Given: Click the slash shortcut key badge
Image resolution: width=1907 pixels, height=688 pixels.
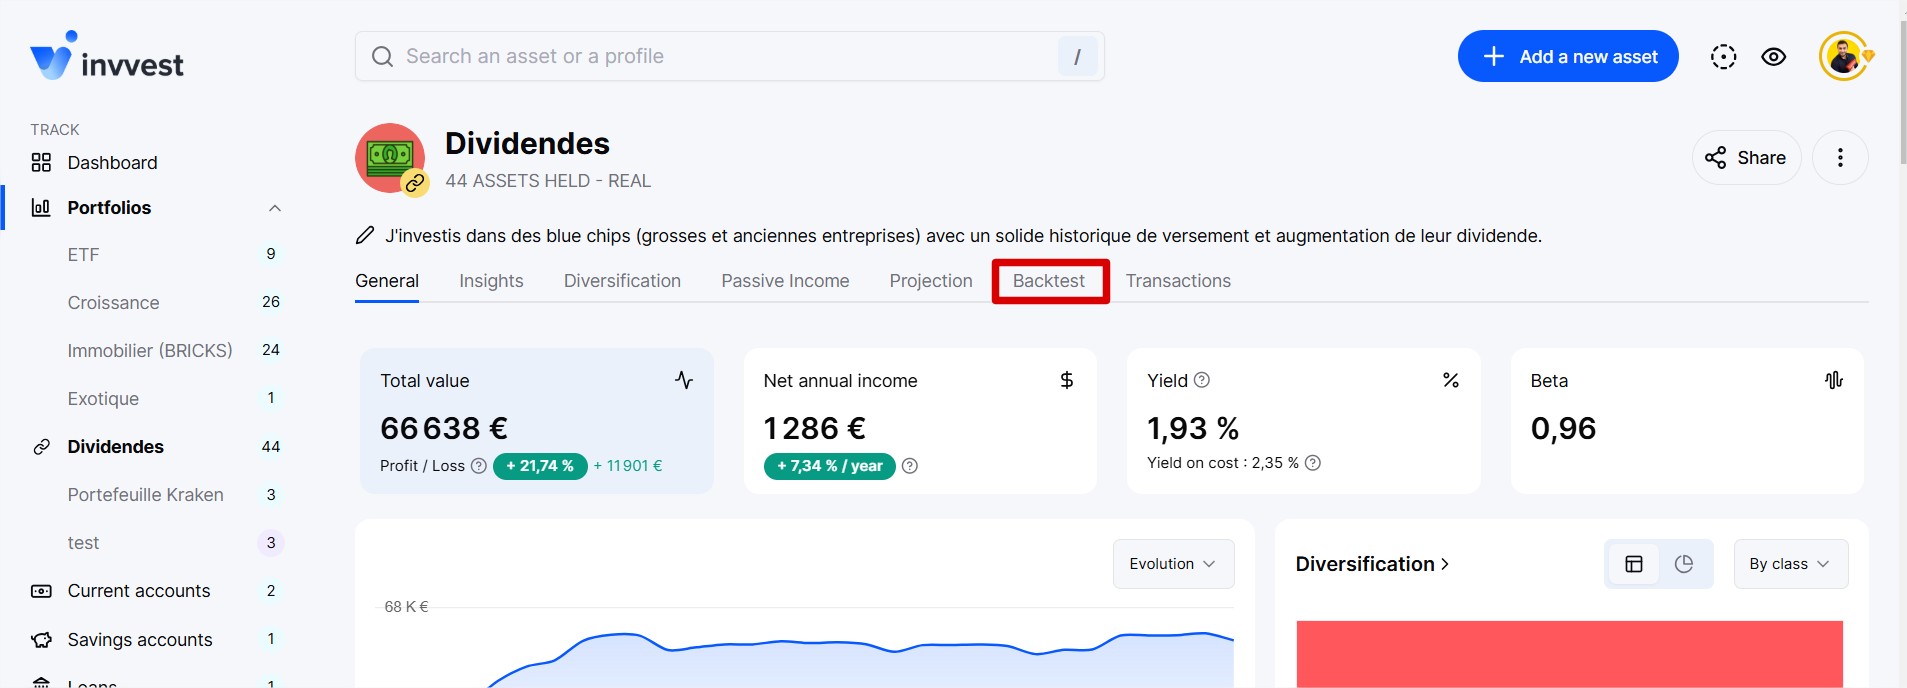Looking at the screenshot, I should pyautogui.click(x=1077, y=57).
